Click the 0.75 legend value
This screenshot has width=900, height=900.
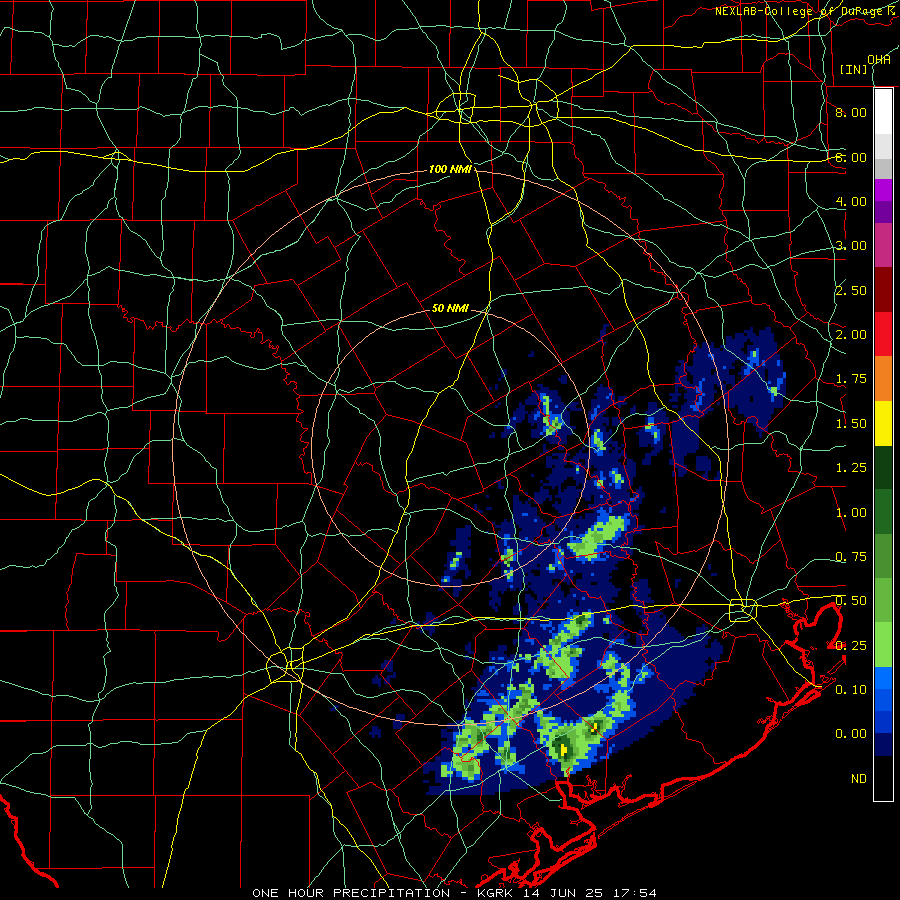coord(851,557)
